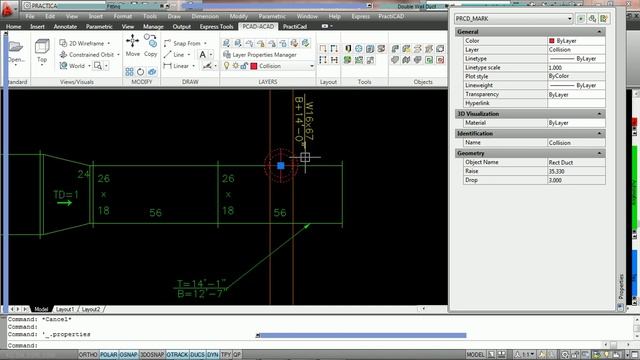Image resolution: width=640 pixels, height=360 pixels.
Task: Edit the Drop value 3.000
Action: [x=576, y=180]
